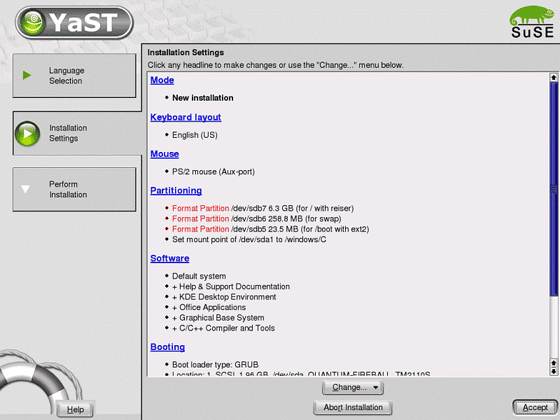Click the green play icon beside Installation Settings
560x420 pixels.
(28, 134)
